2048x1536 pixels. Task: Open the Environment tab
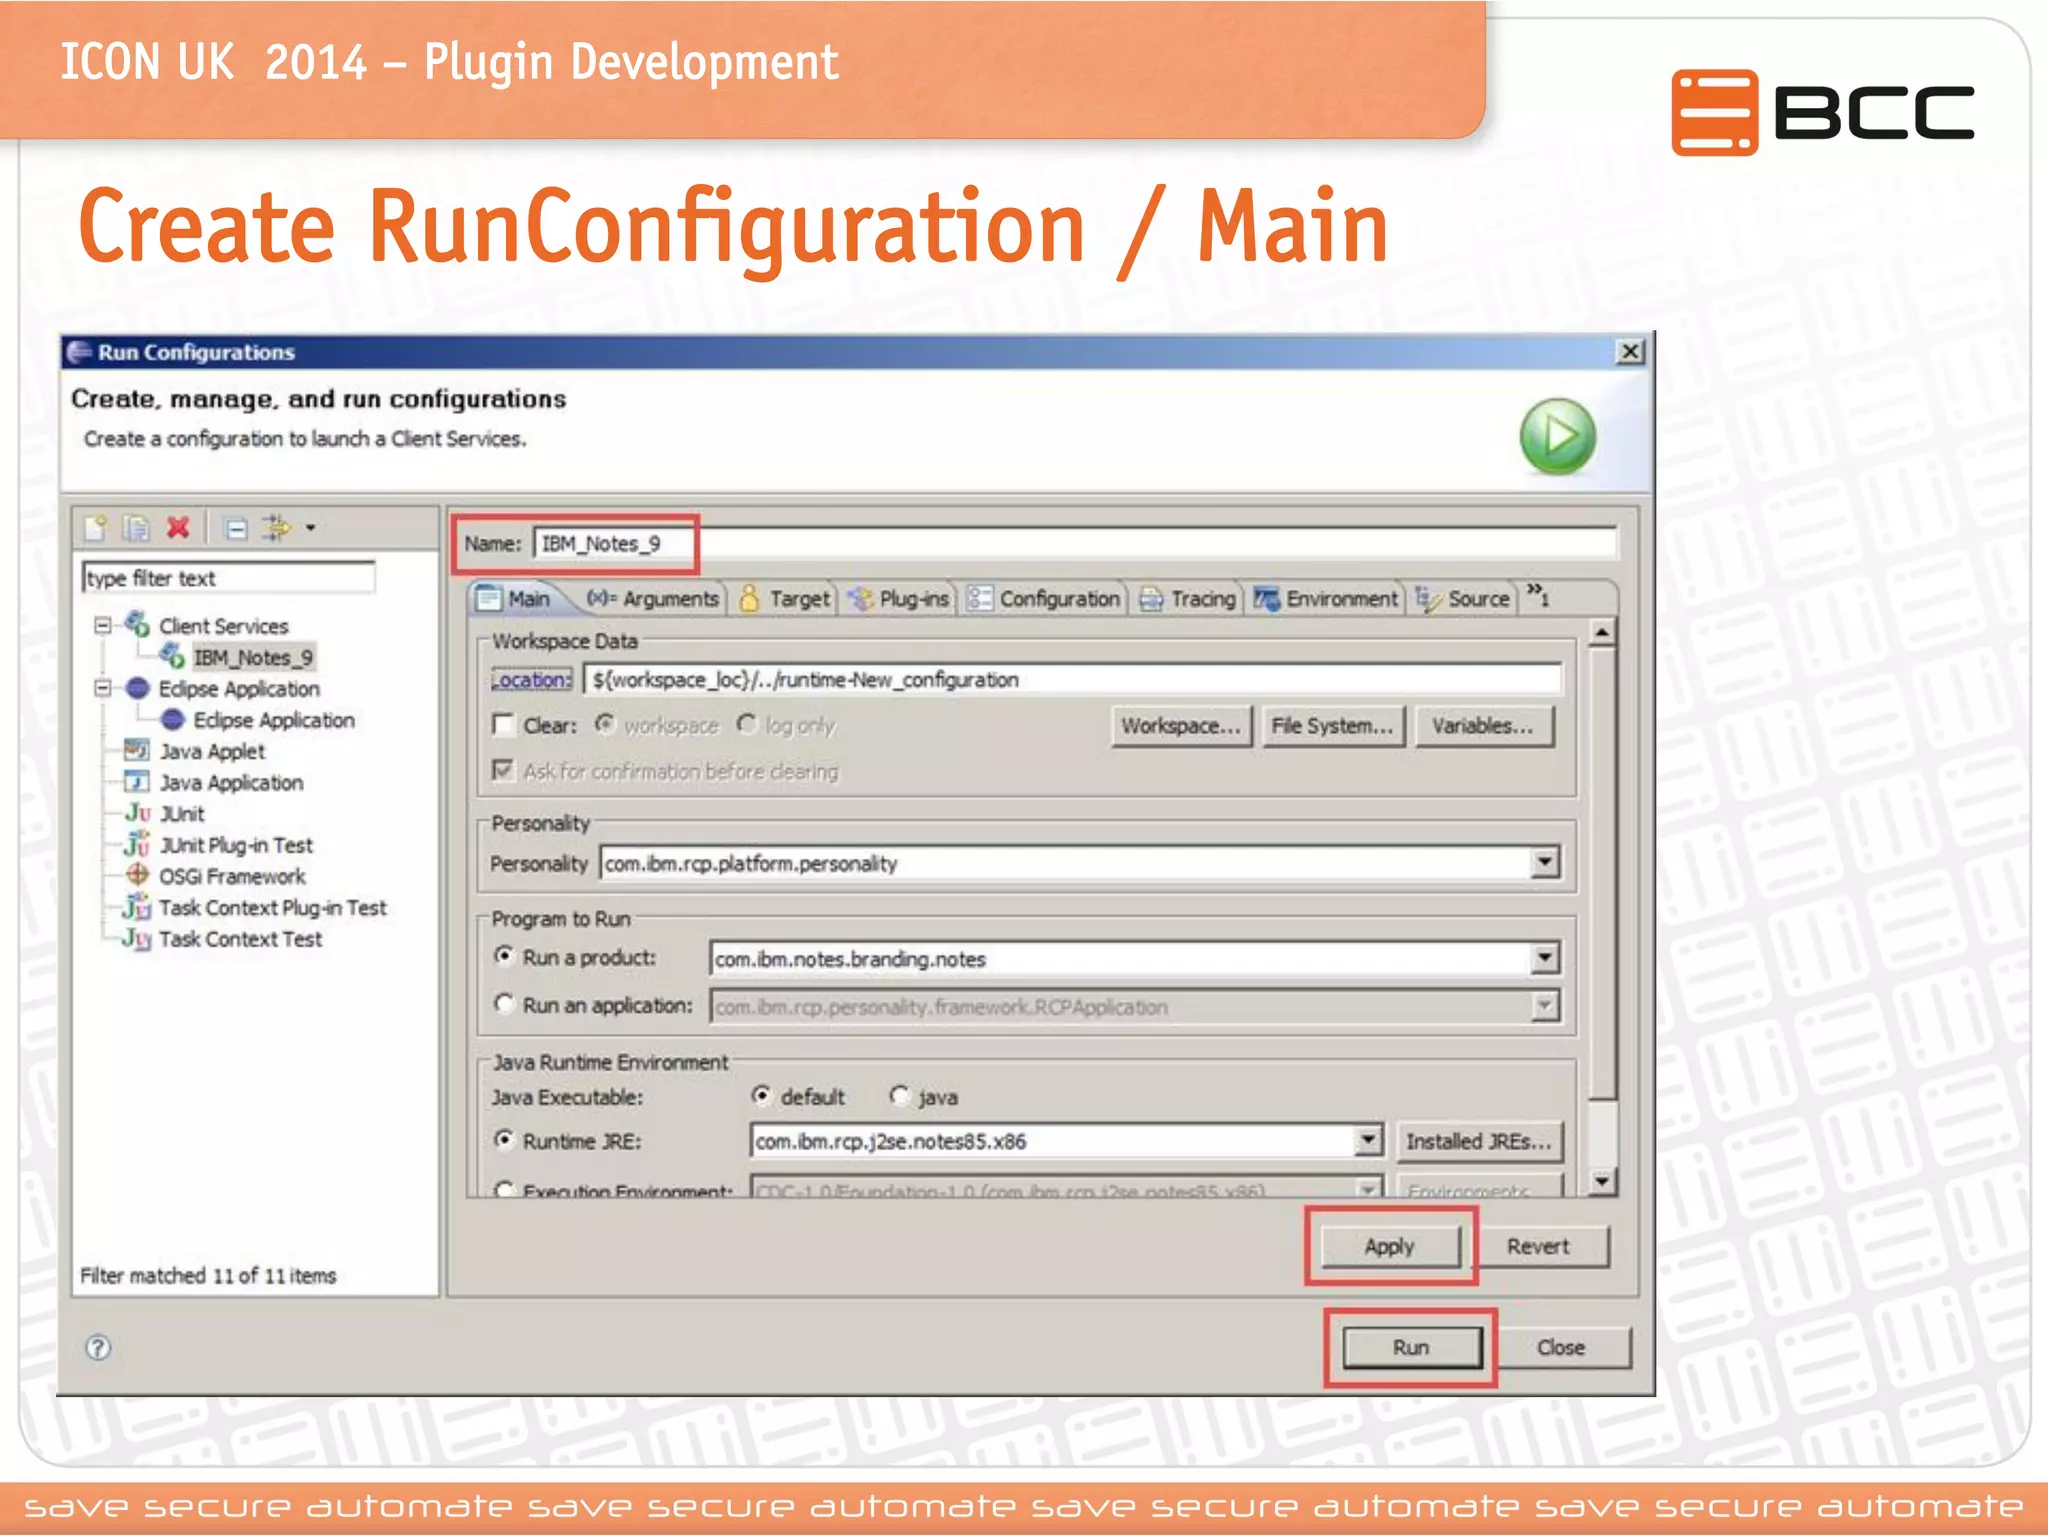pyautogui.click(x=1326, y=598)
